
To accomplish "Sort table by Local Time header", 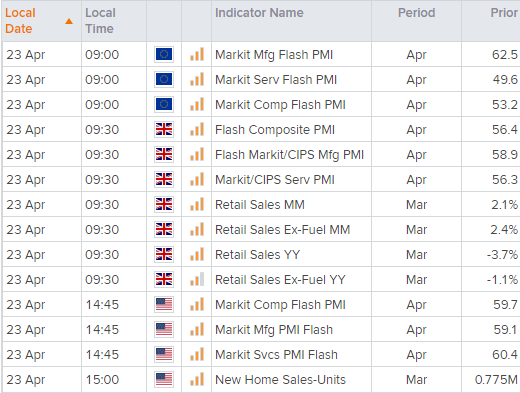I will pyautogui.click(x=100, y=21).
